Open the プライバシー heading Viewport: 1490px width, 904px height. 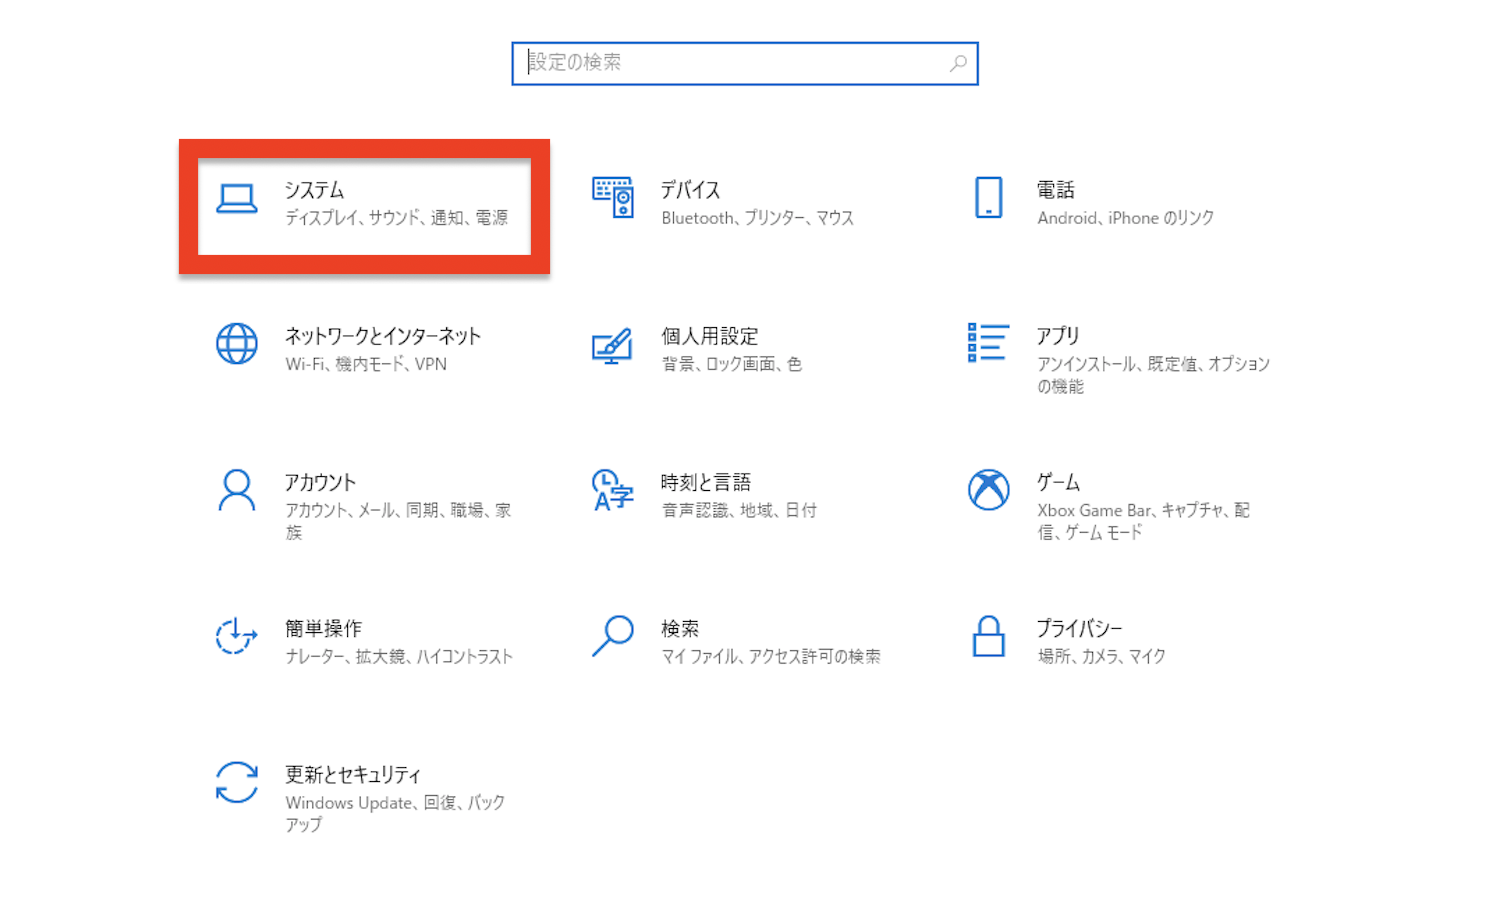tap(1080, 628)
